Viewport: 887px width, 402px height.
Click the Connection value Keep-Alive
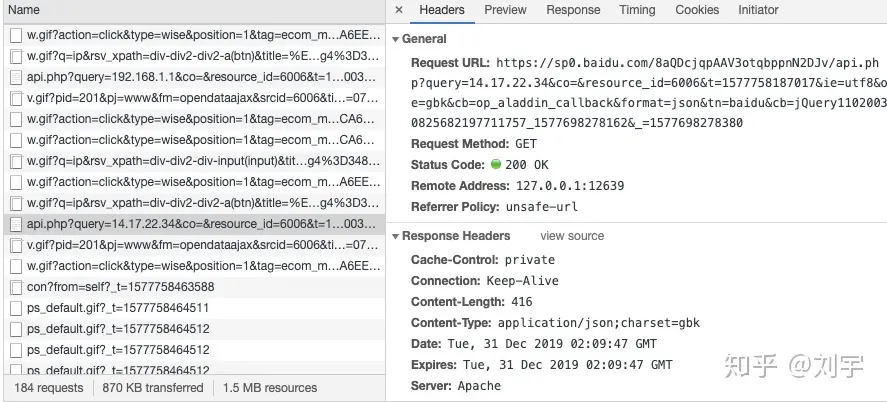(x=523, y=281)
